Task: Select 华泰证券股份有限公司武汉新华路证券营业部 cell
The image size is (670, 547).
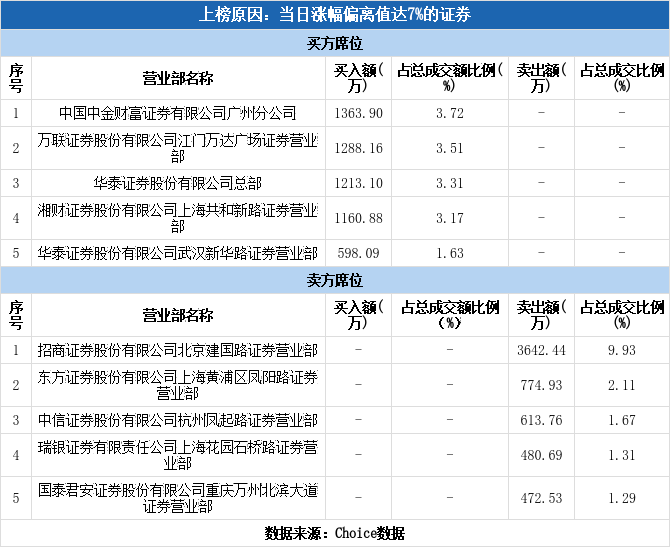Action: point(178,253)
